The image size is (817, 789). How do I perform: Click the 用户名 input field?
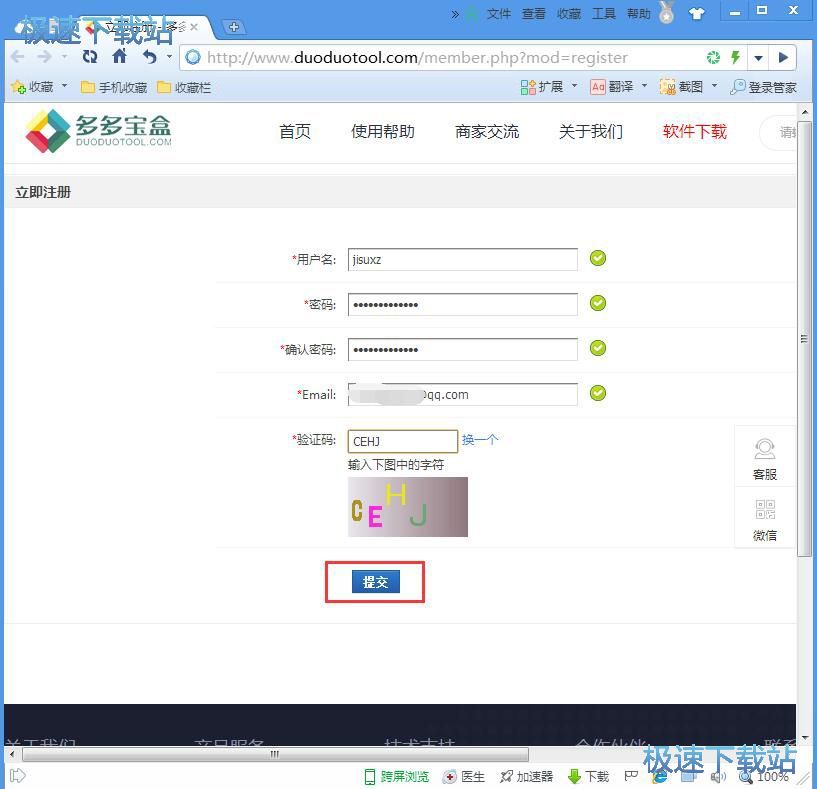pos(463,260)
